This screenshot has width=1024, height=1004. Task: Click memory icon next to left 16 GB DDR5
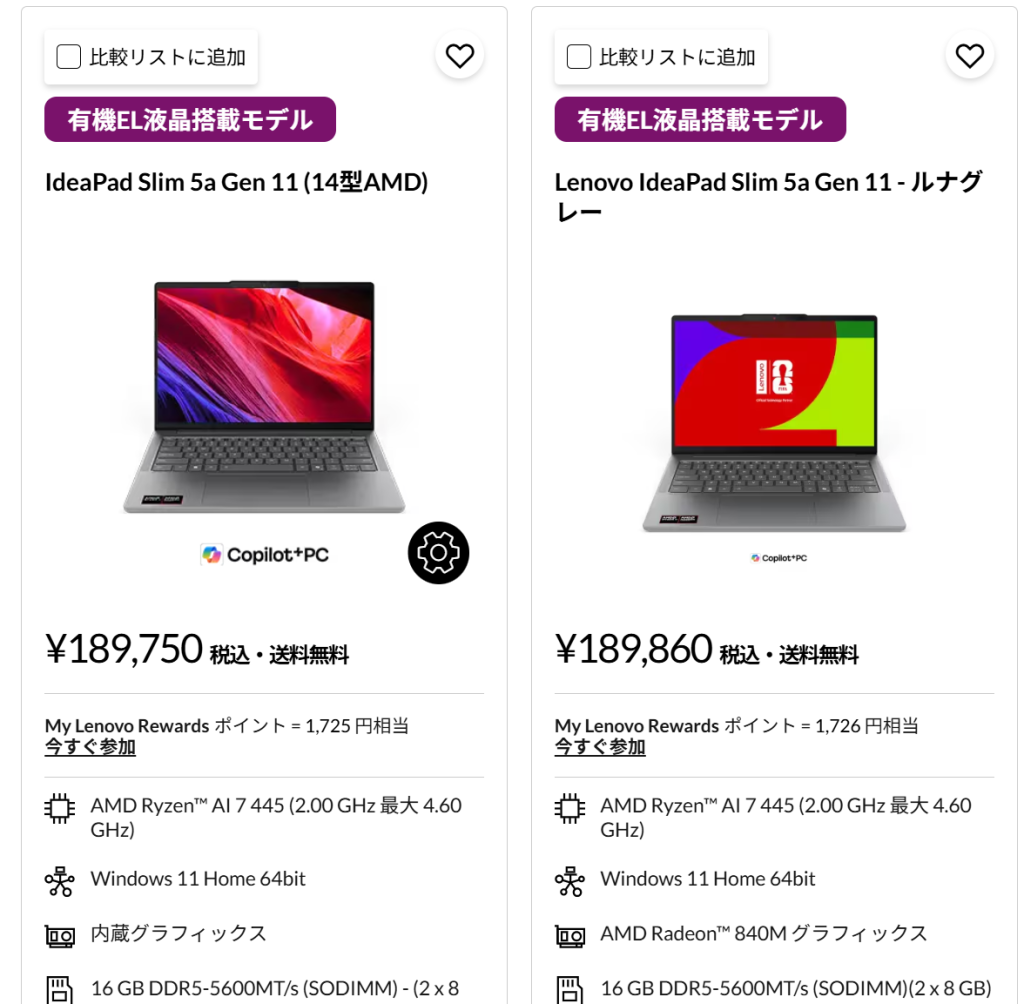click(59, 989)
